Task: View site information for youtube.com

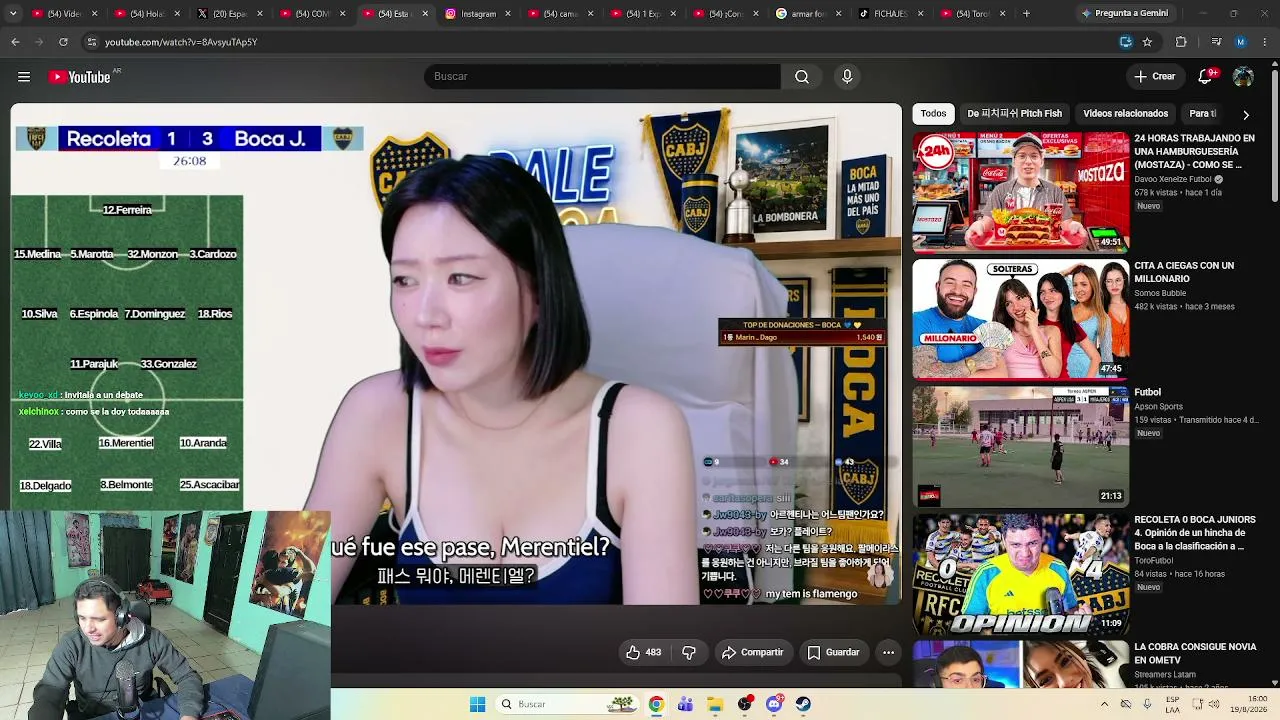Action: click(x=91, y=42)
